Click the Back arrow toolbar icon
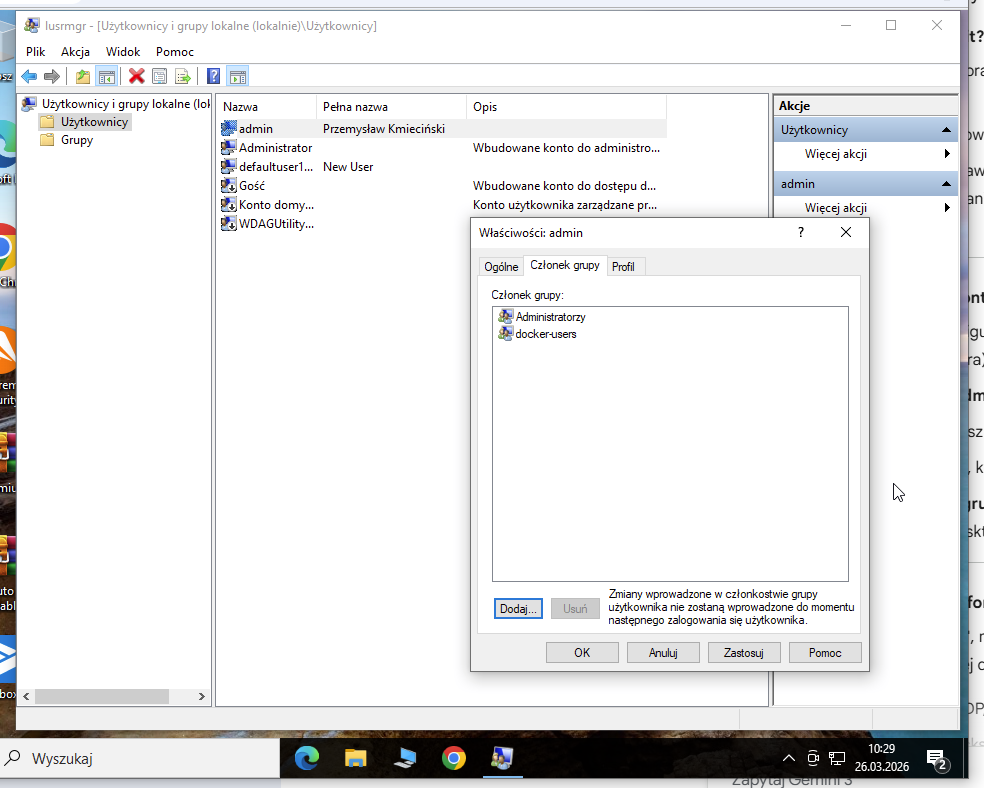 (29, 77)
